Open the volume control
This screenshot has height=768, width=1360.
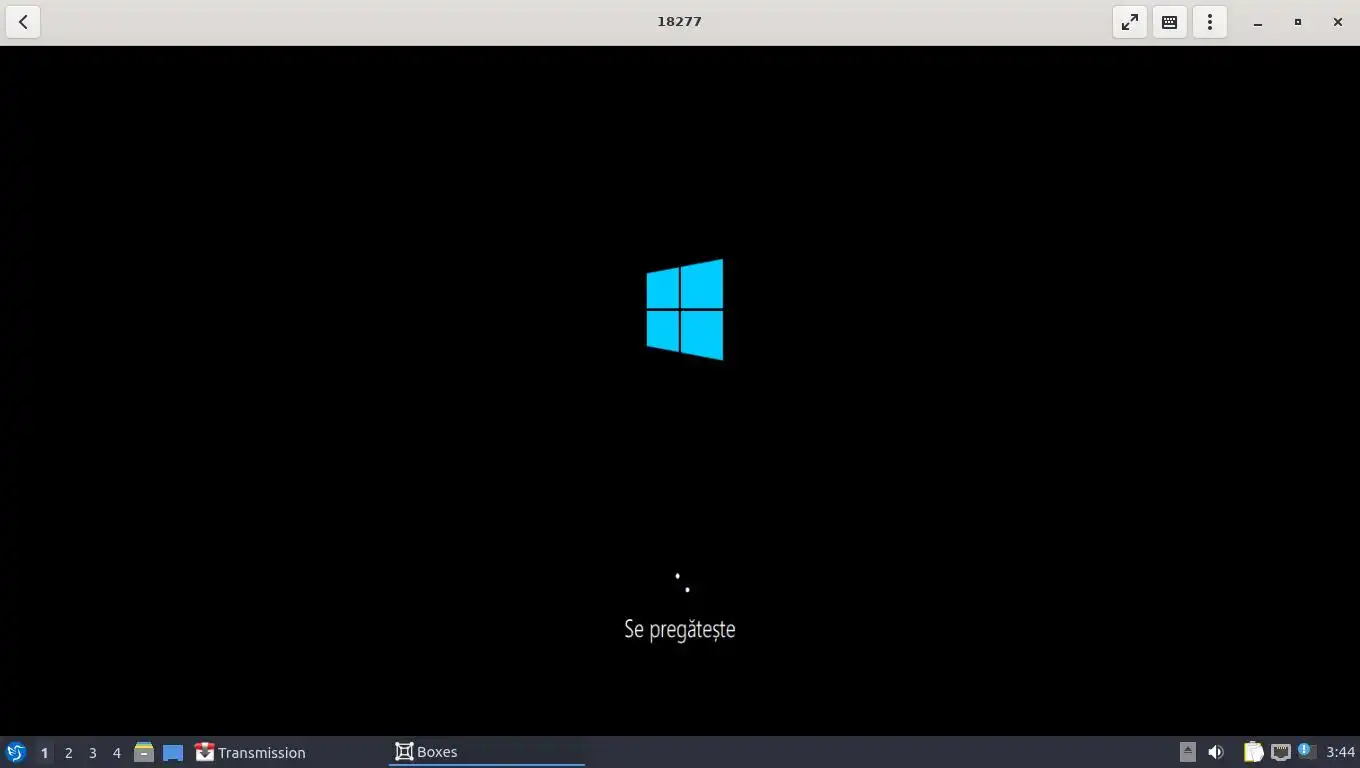(x=1216, y=752)
